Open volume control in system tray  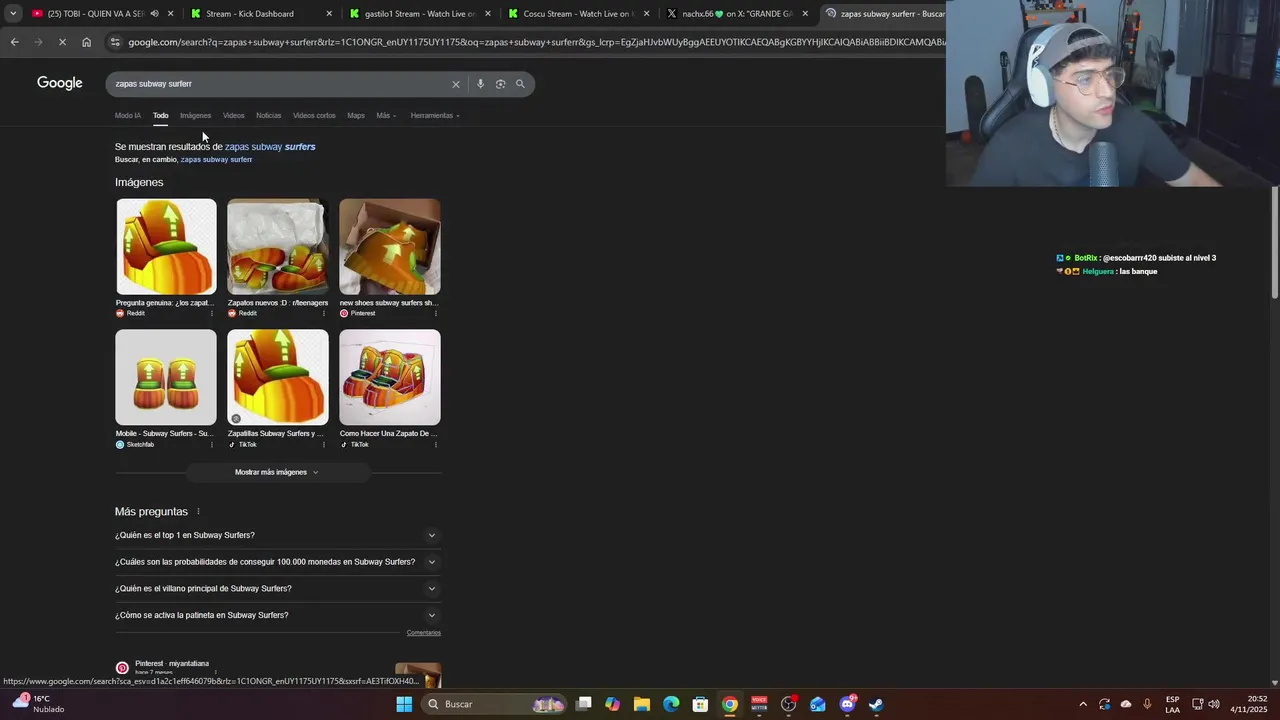pos(1214,704)
